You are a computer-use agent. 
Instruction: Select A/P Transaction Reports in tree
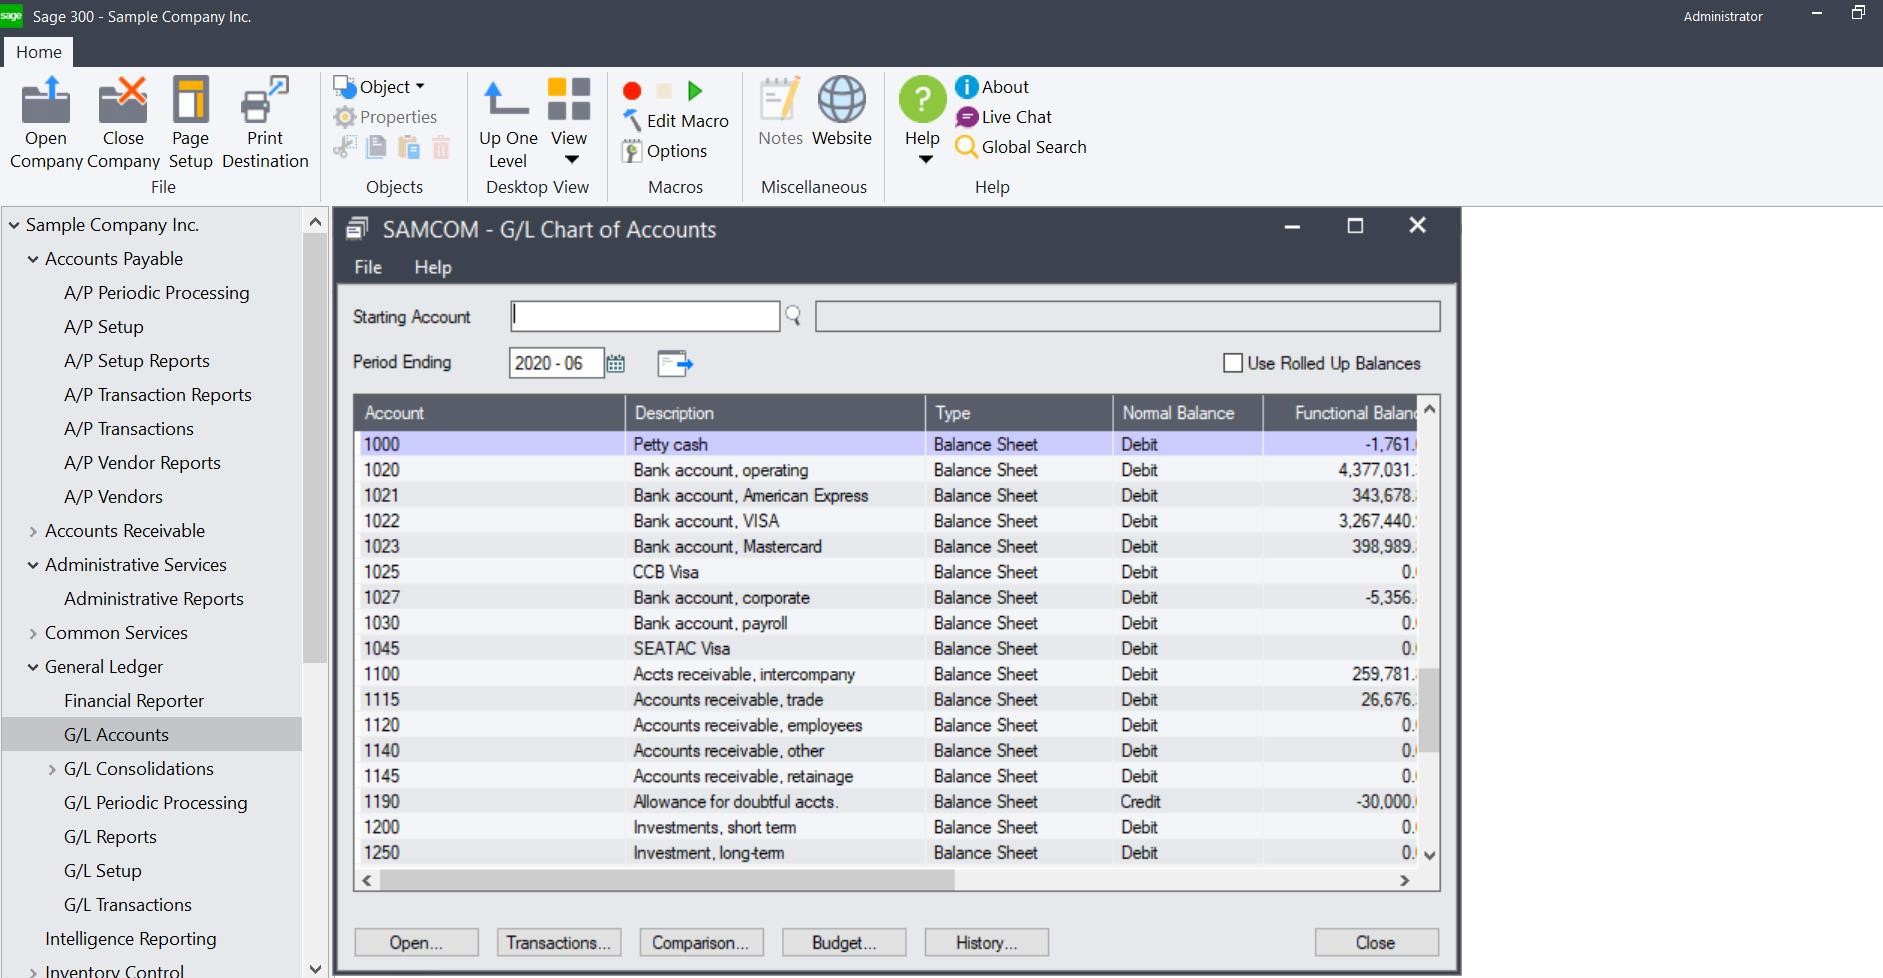[x=158, y=395]
